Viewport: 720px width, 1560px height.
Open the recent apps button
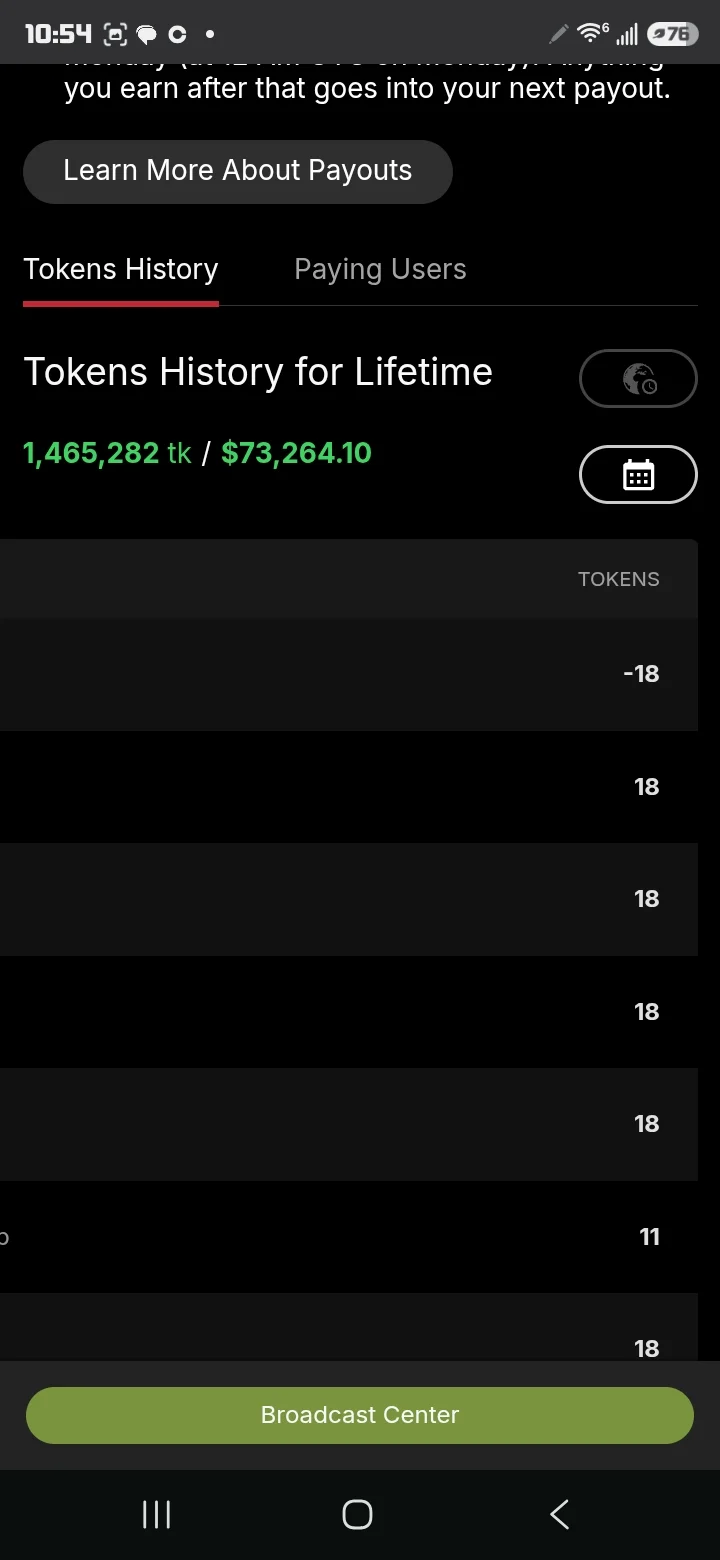pos(156,1514)
